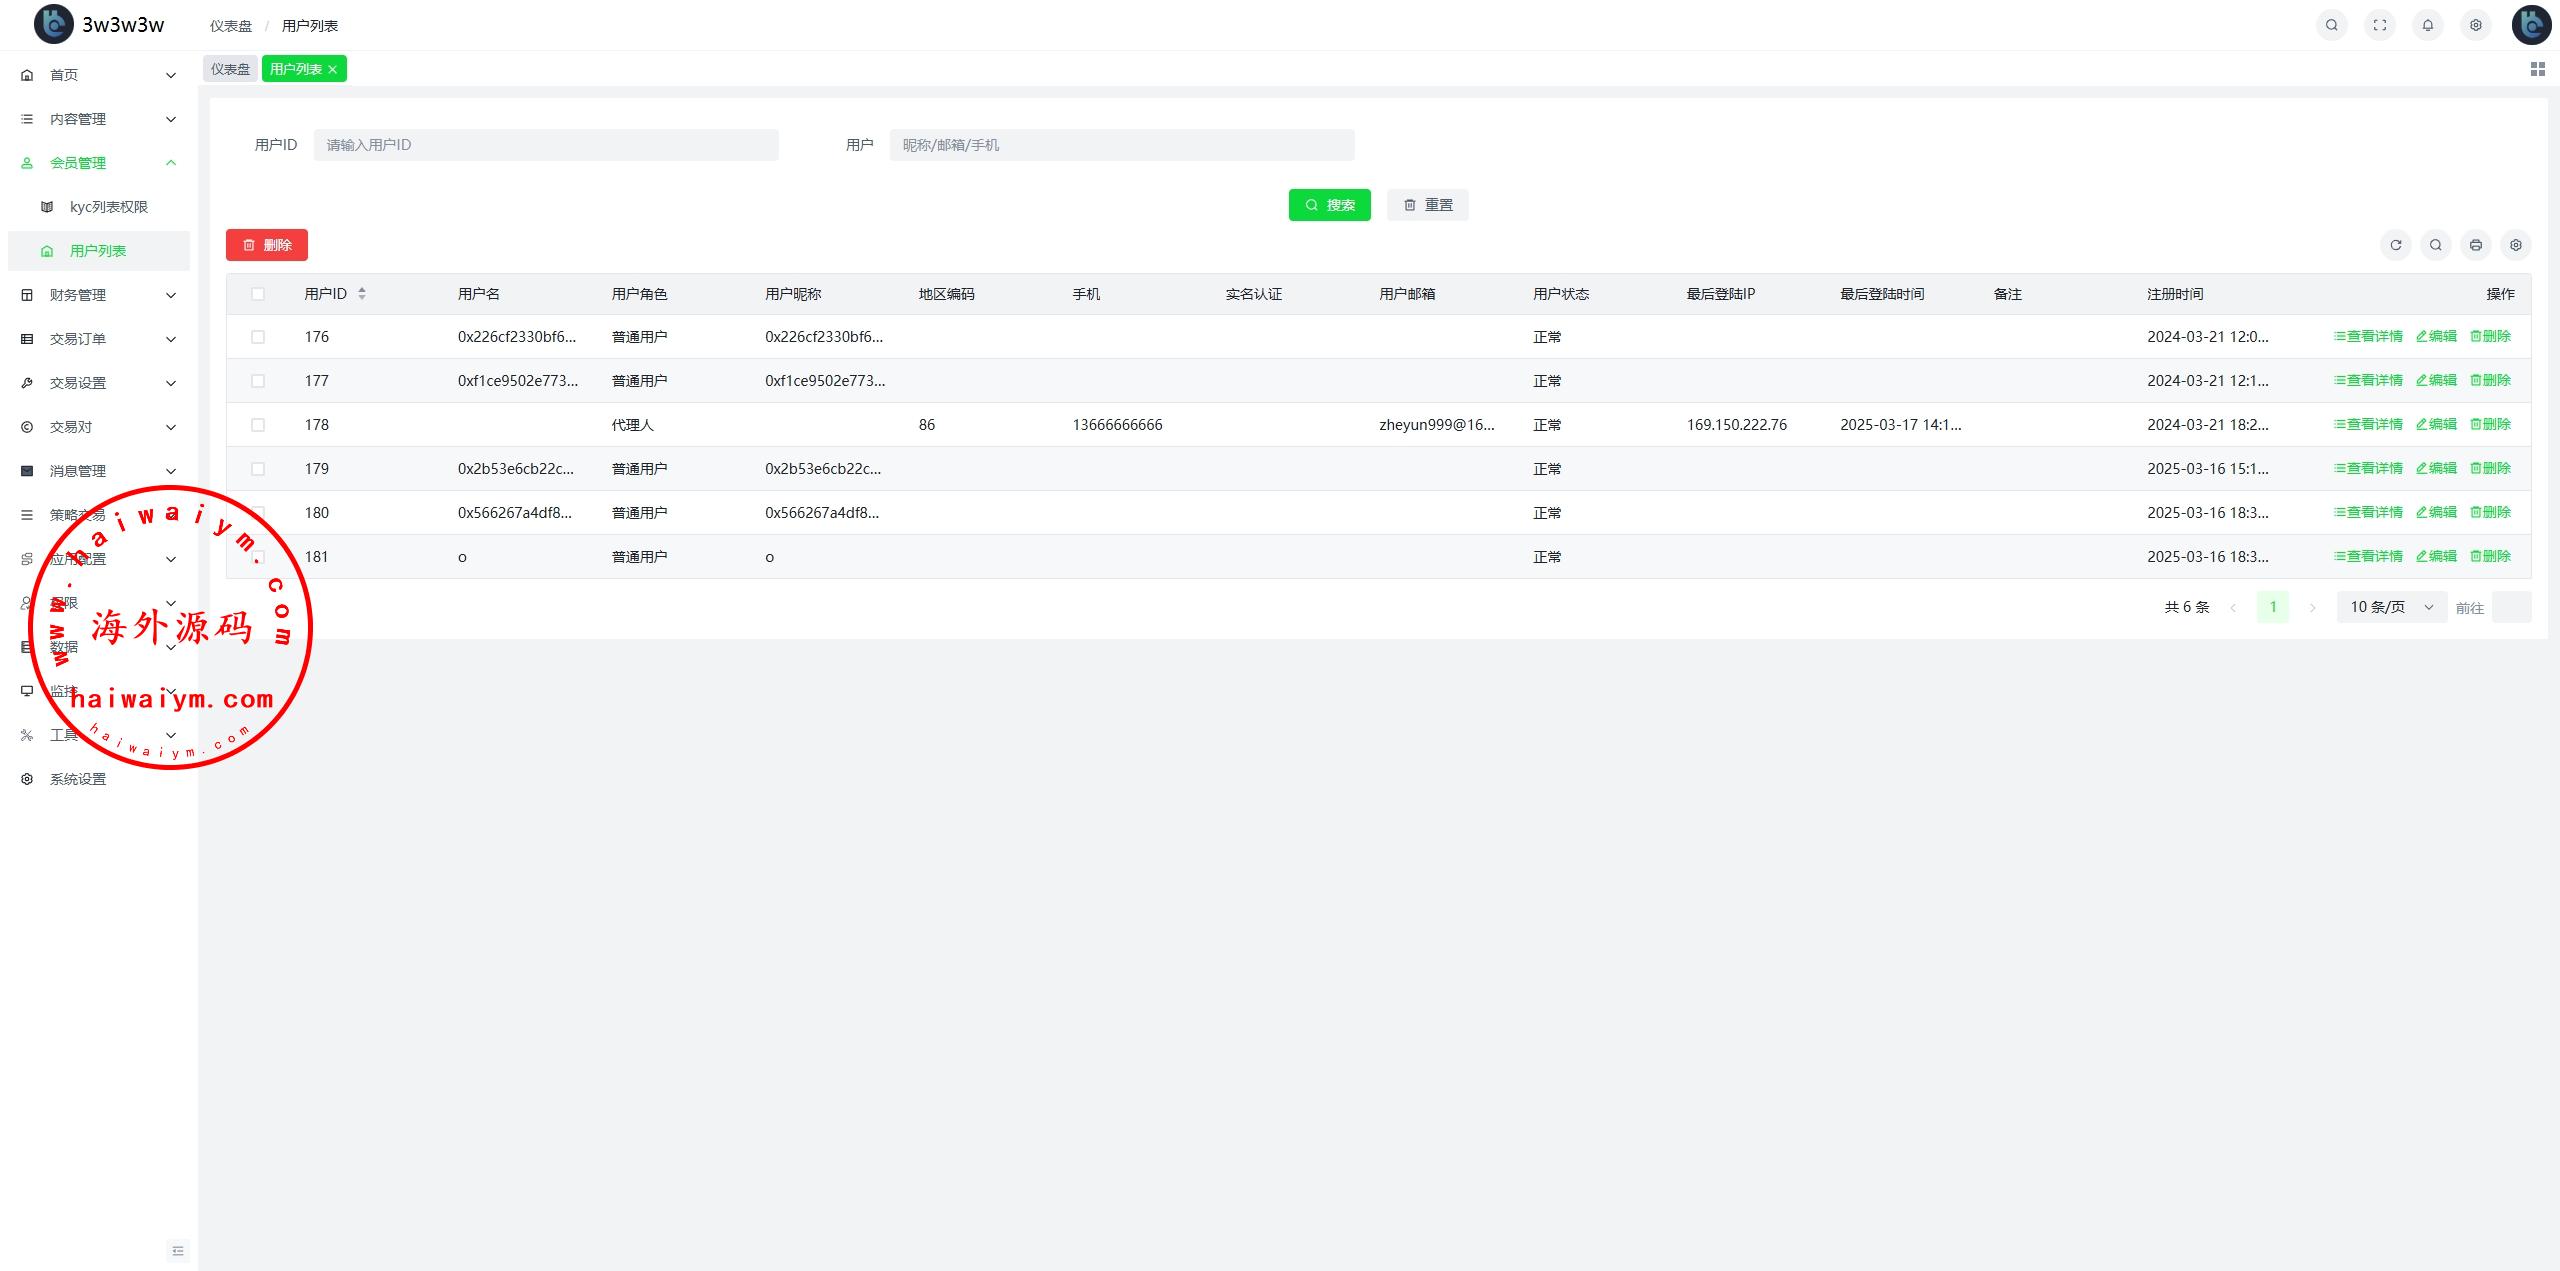
Task: Check the select-all header checkbox
Action: (x=258, y=294)
